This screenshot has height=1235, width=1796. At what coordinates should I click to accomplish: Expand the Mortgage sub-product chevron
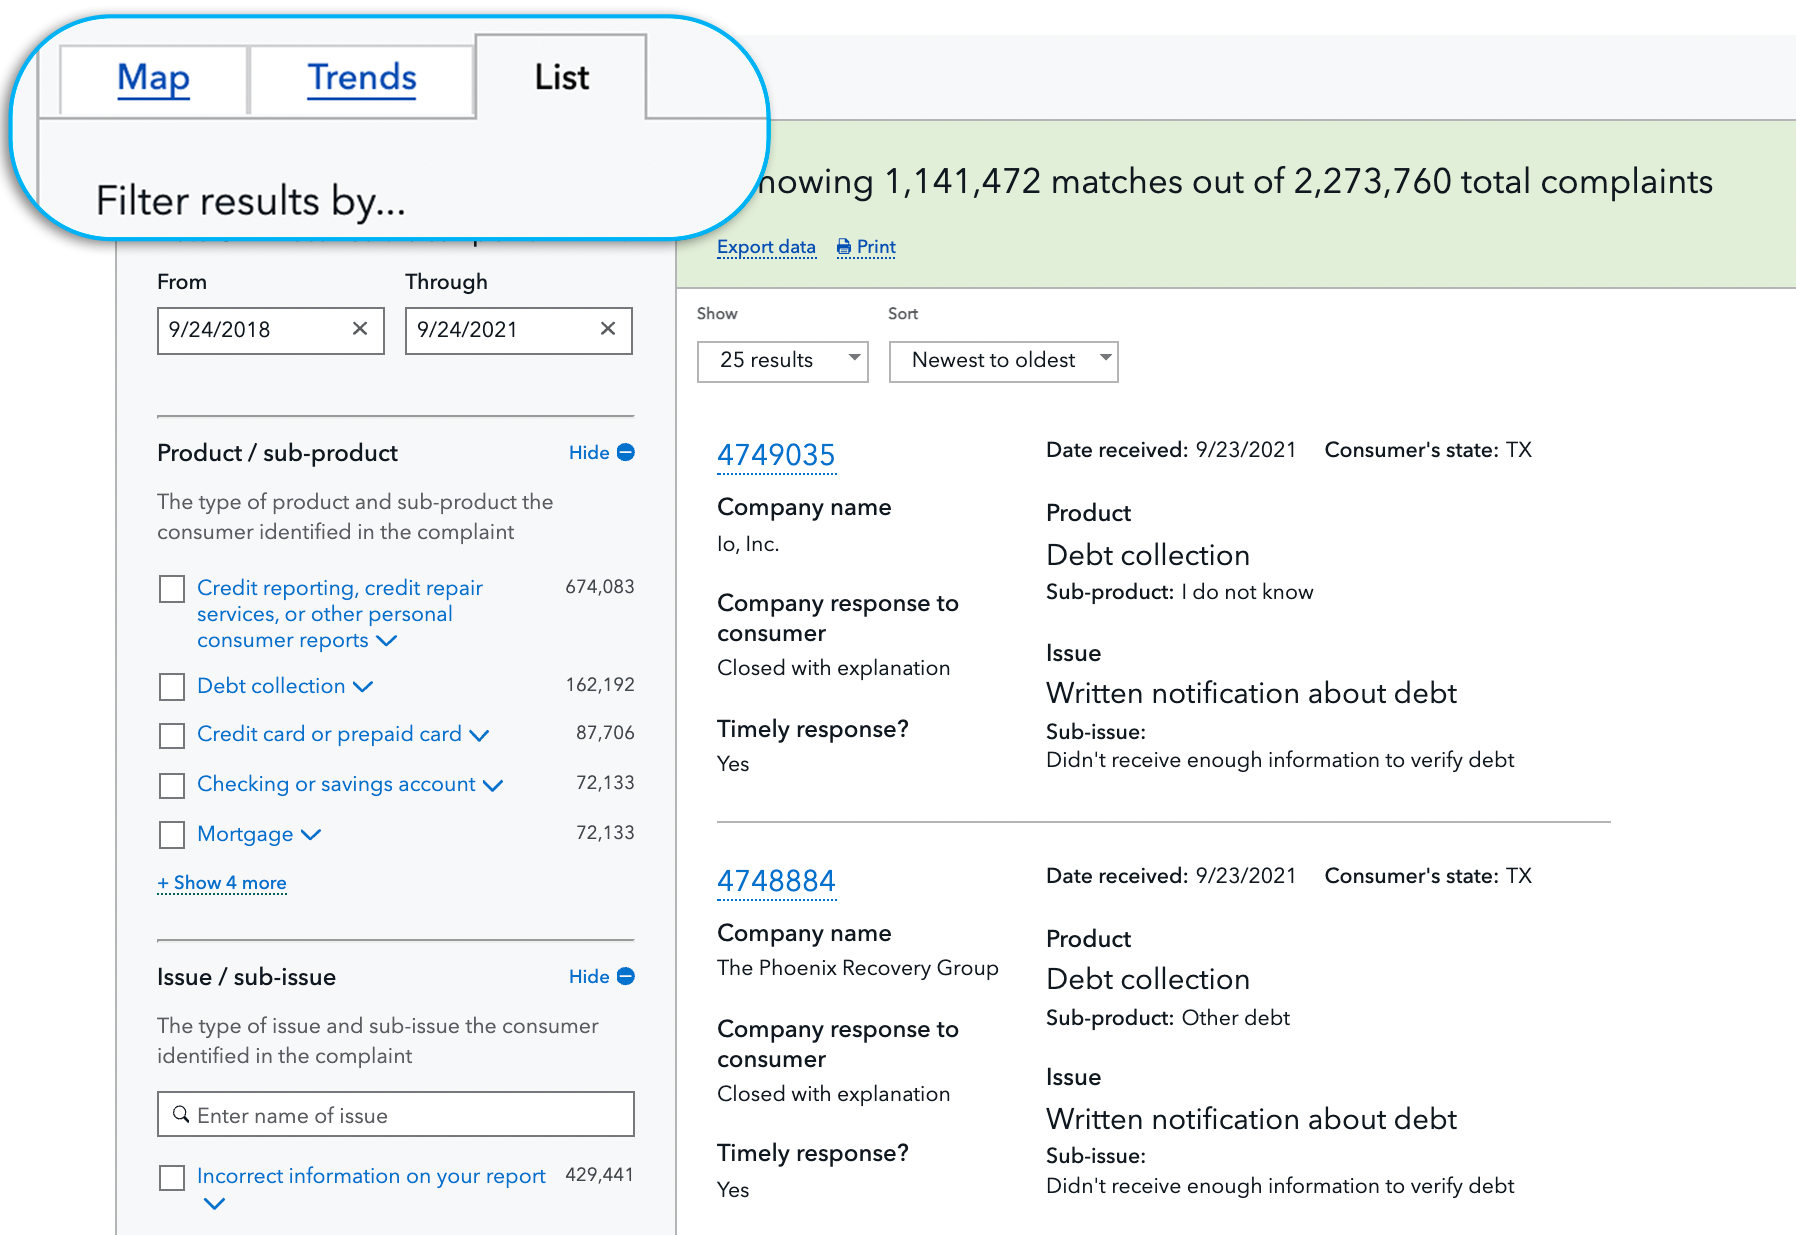tap(311, 834)
